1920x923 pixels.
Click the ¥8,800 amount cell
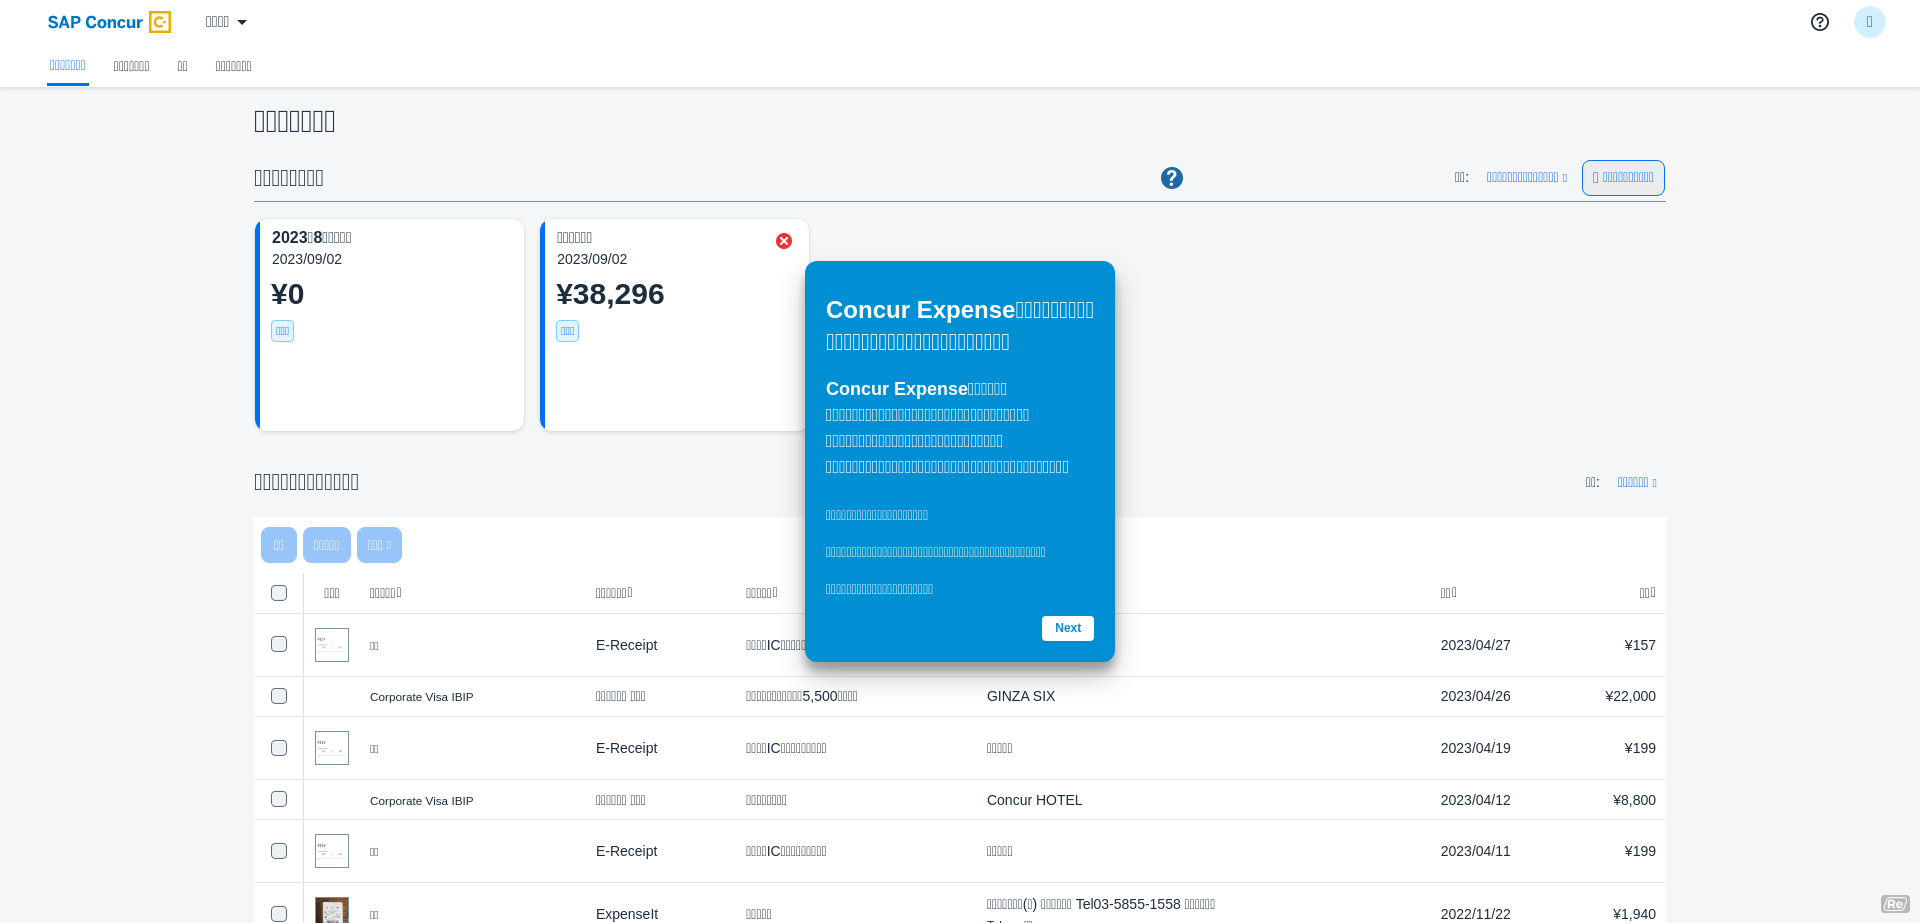point(1634,800)
